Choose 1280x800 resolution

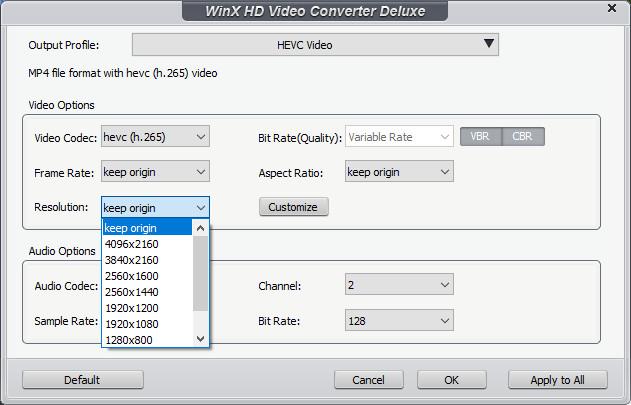coord(147,340)
